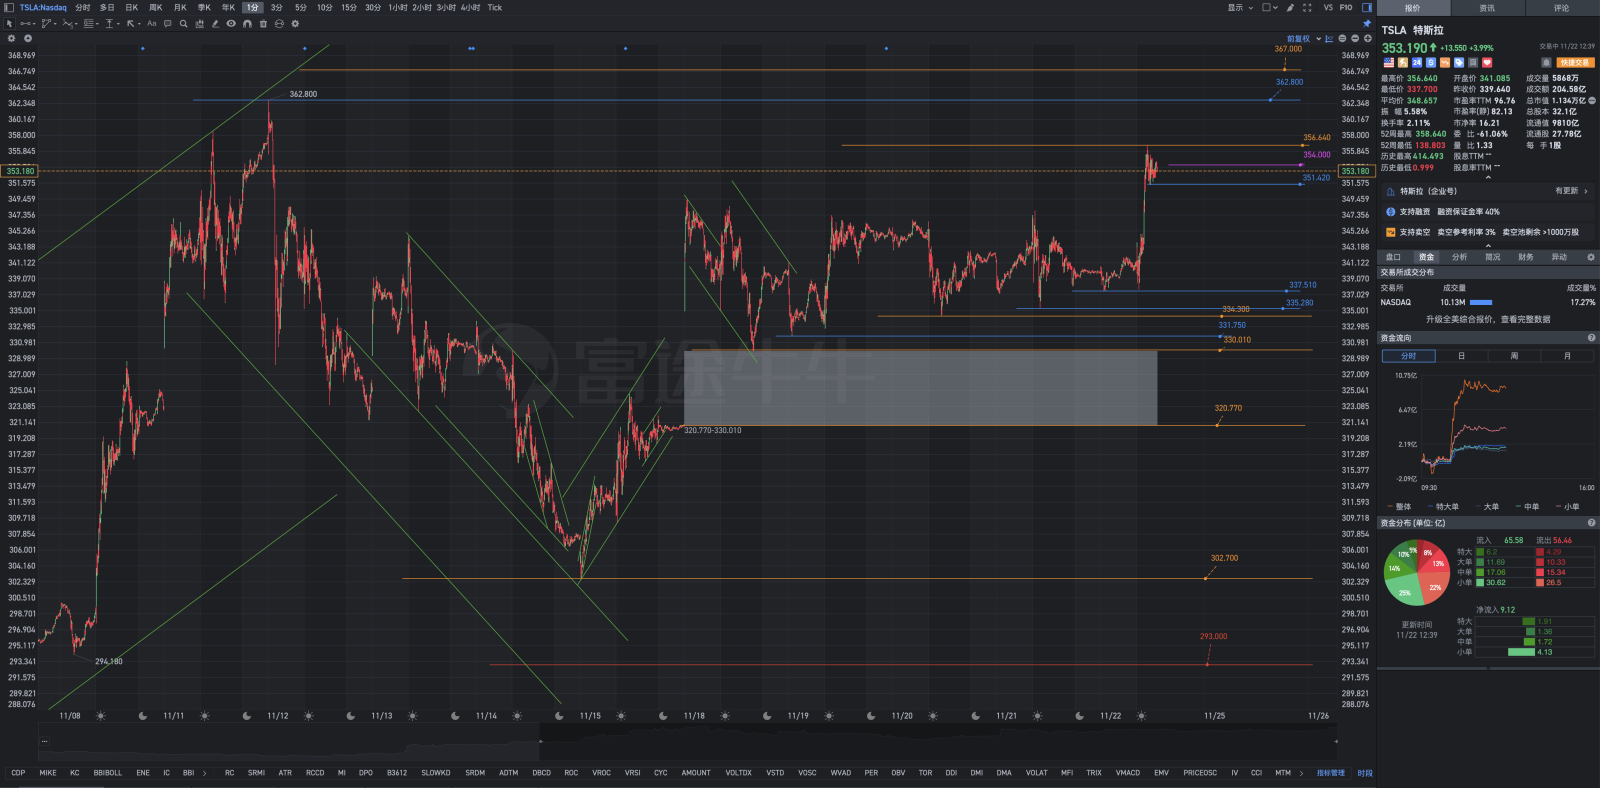Open F10 company info

[1346, 7]
